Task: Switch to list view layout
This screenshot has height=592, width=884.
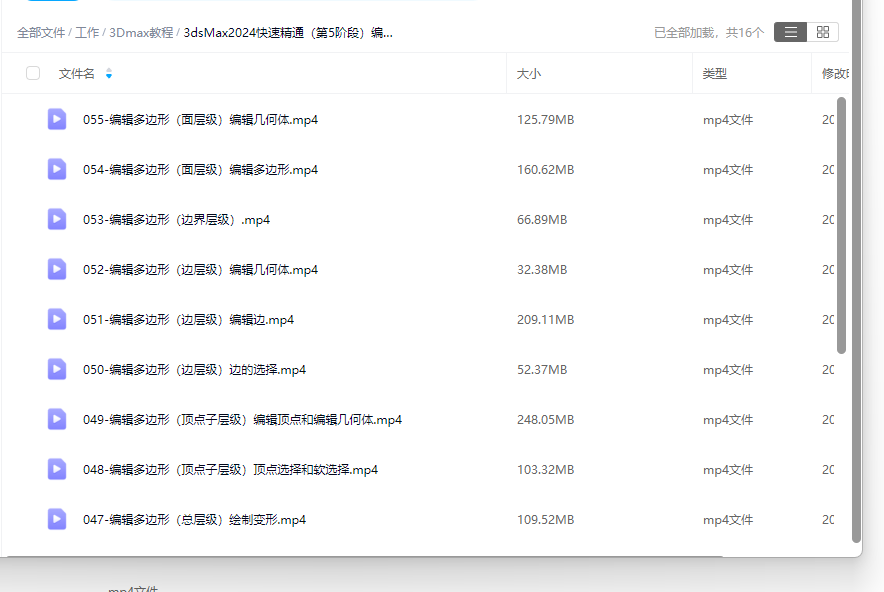Action: click(x=790, y=32)
